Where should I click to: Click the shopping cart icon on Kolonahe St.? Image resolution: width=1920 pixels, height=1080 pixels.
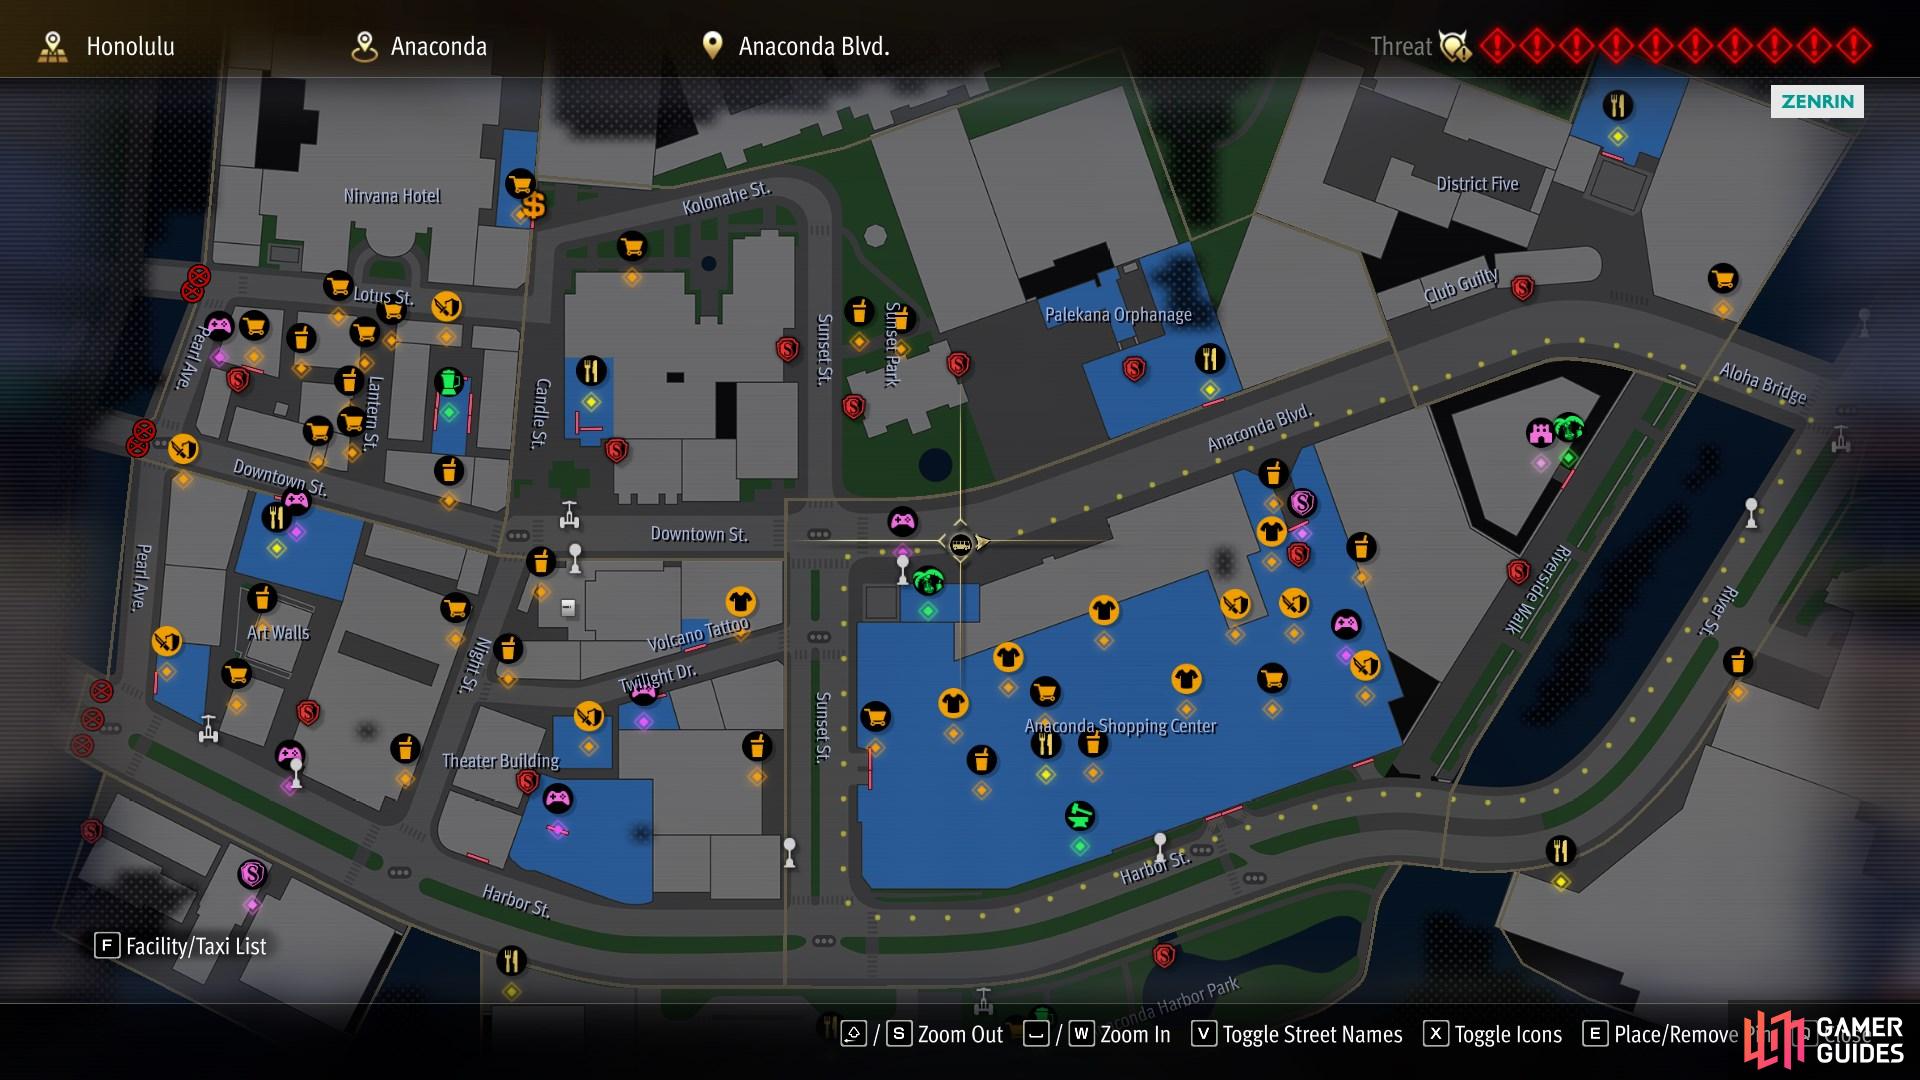[x=631, y=246]
